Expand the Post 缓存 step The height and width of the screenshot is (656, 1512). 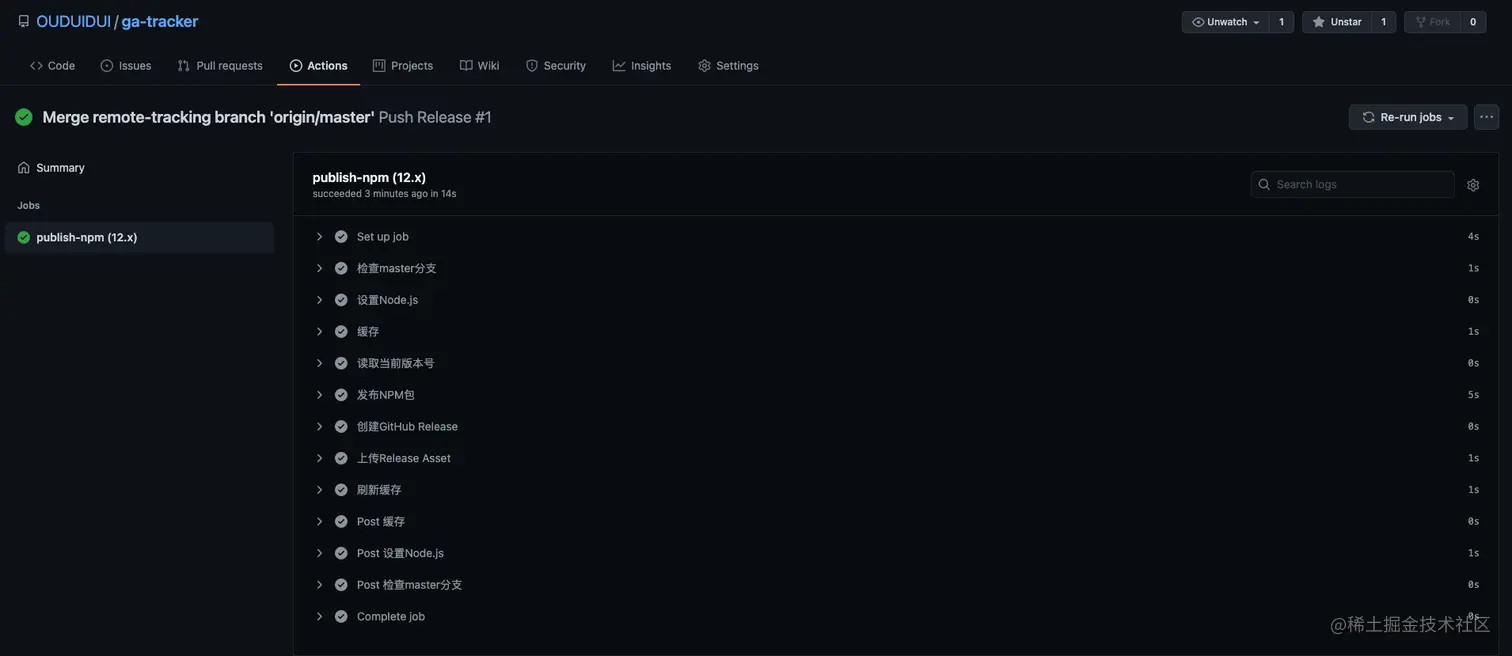coord(320,522)
